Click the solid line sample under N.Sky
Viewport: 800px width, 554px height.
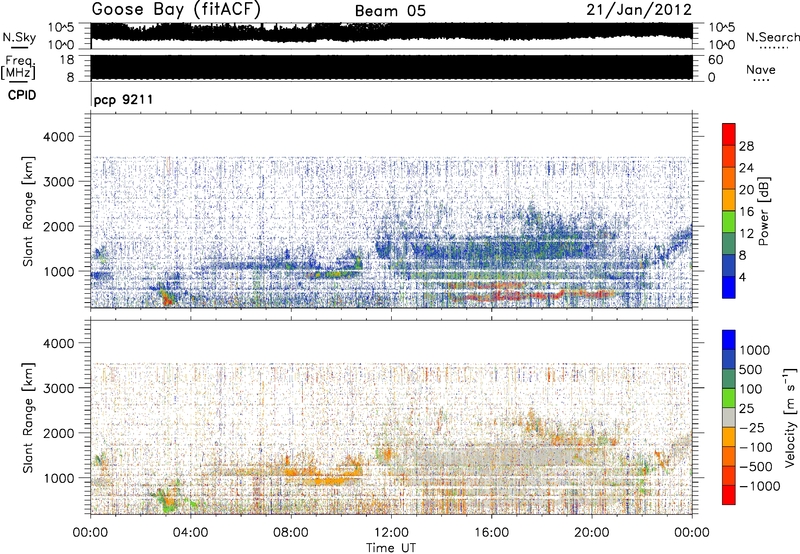point(19,48)
